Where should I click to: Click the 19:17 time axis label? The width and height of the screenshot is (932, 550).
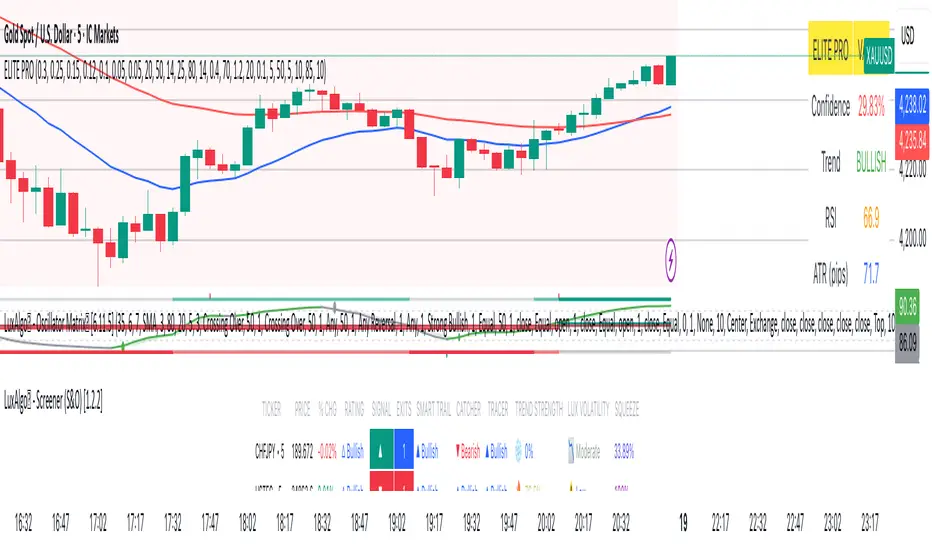[434, 523]
